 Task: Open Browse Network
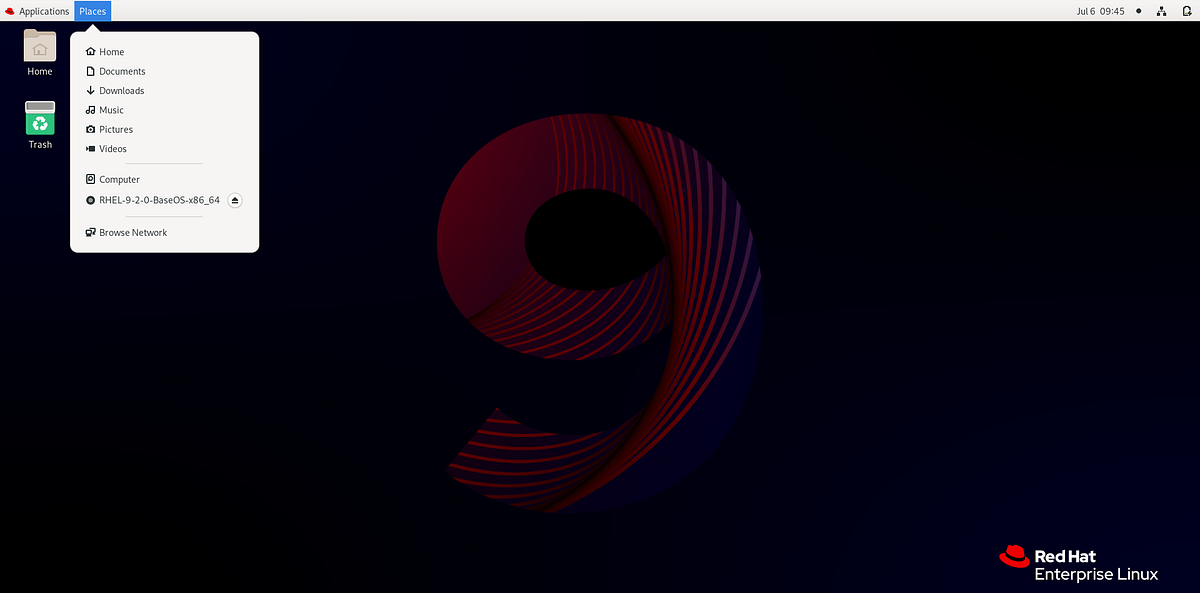[132, 232]
